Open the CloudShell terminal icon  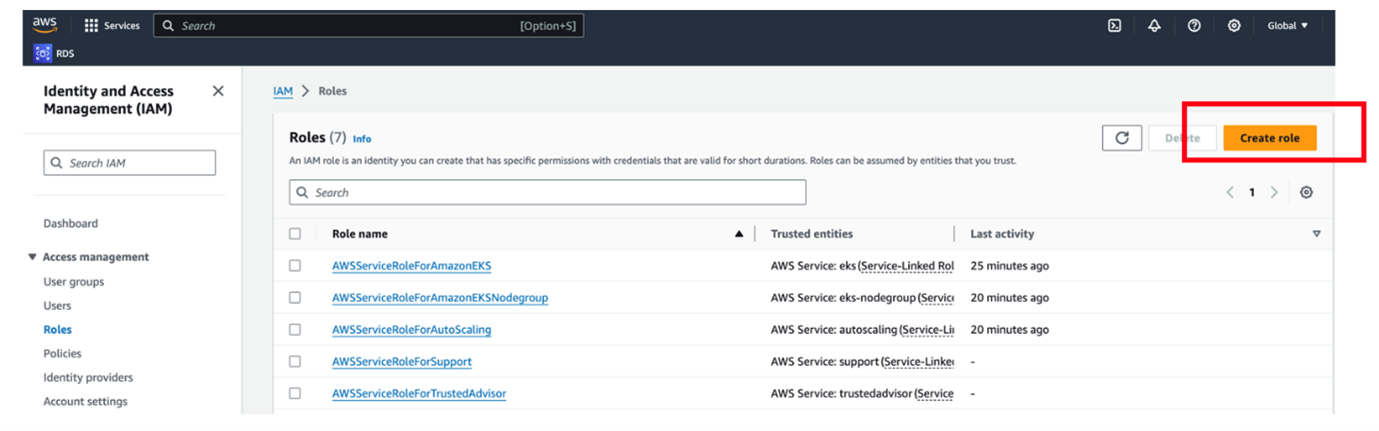pos(1114,26)
